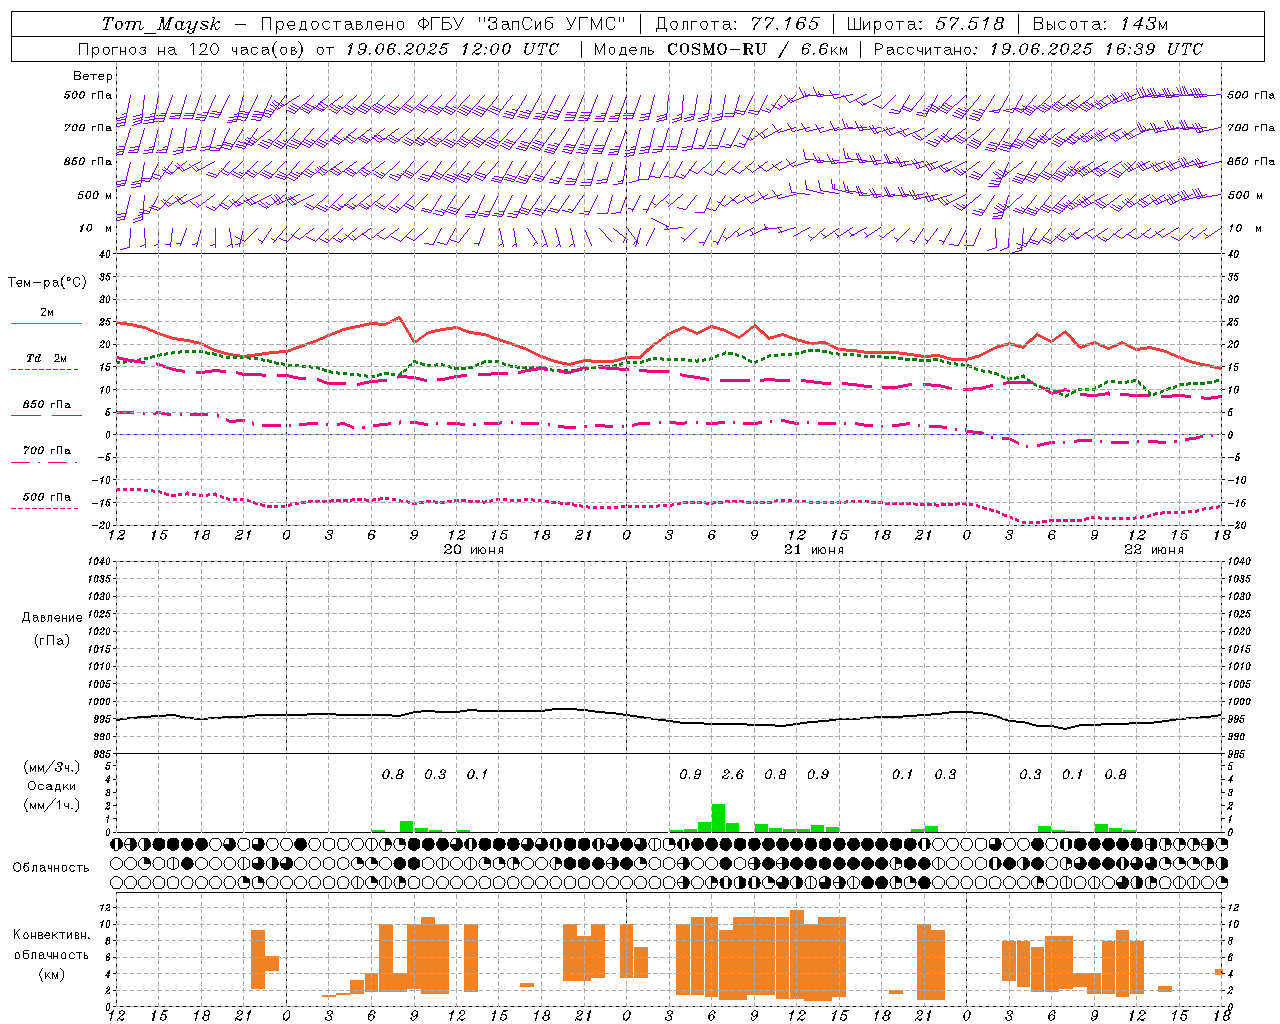1280x1024 pixels.
Task: Click the "22 июня" date label
Action: tap(1154, 550)
